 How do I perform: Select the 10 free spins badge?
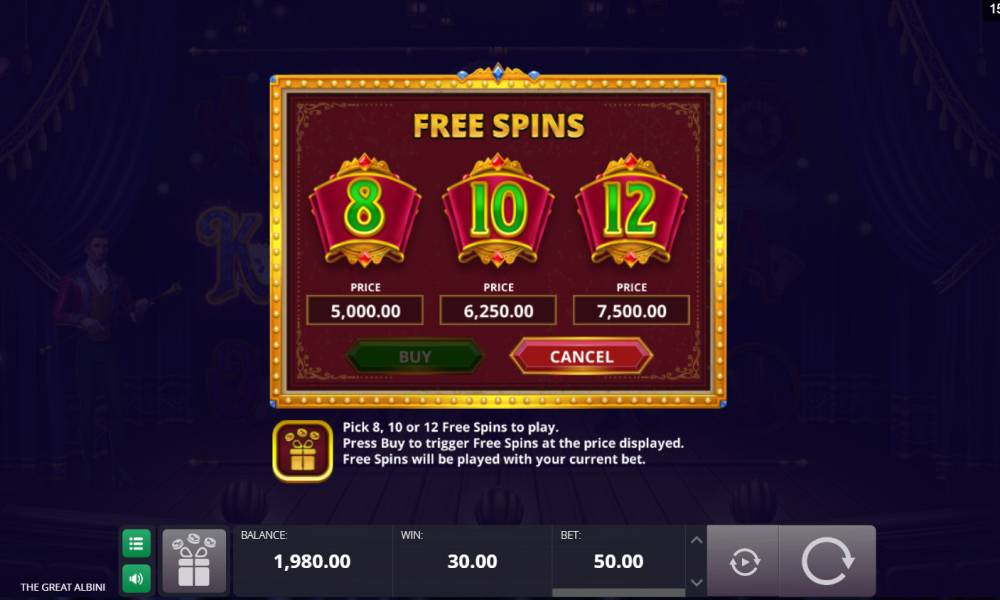498,210
